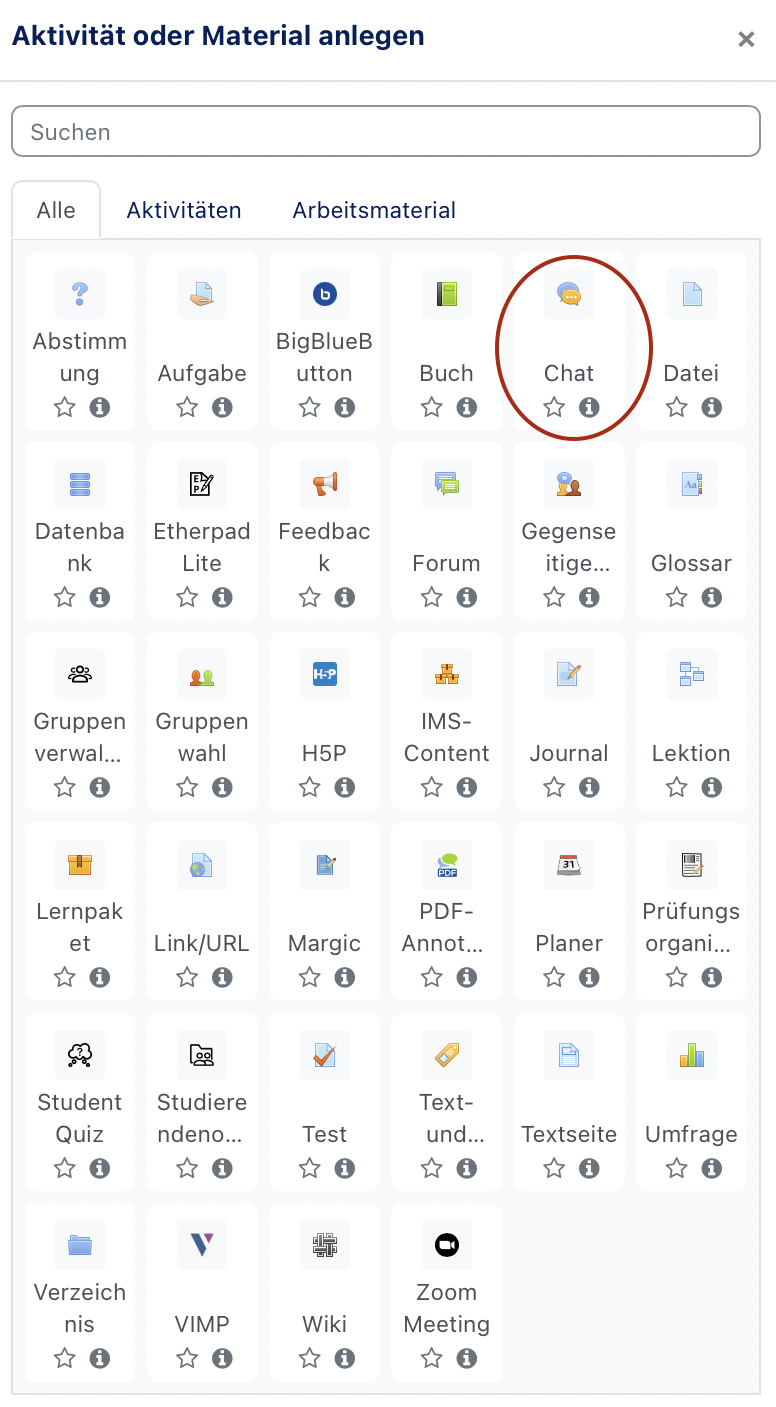776x1407 pixels.
Task: Click the Suchen search field
Action: pyautogui.click(x=386, y=132)
